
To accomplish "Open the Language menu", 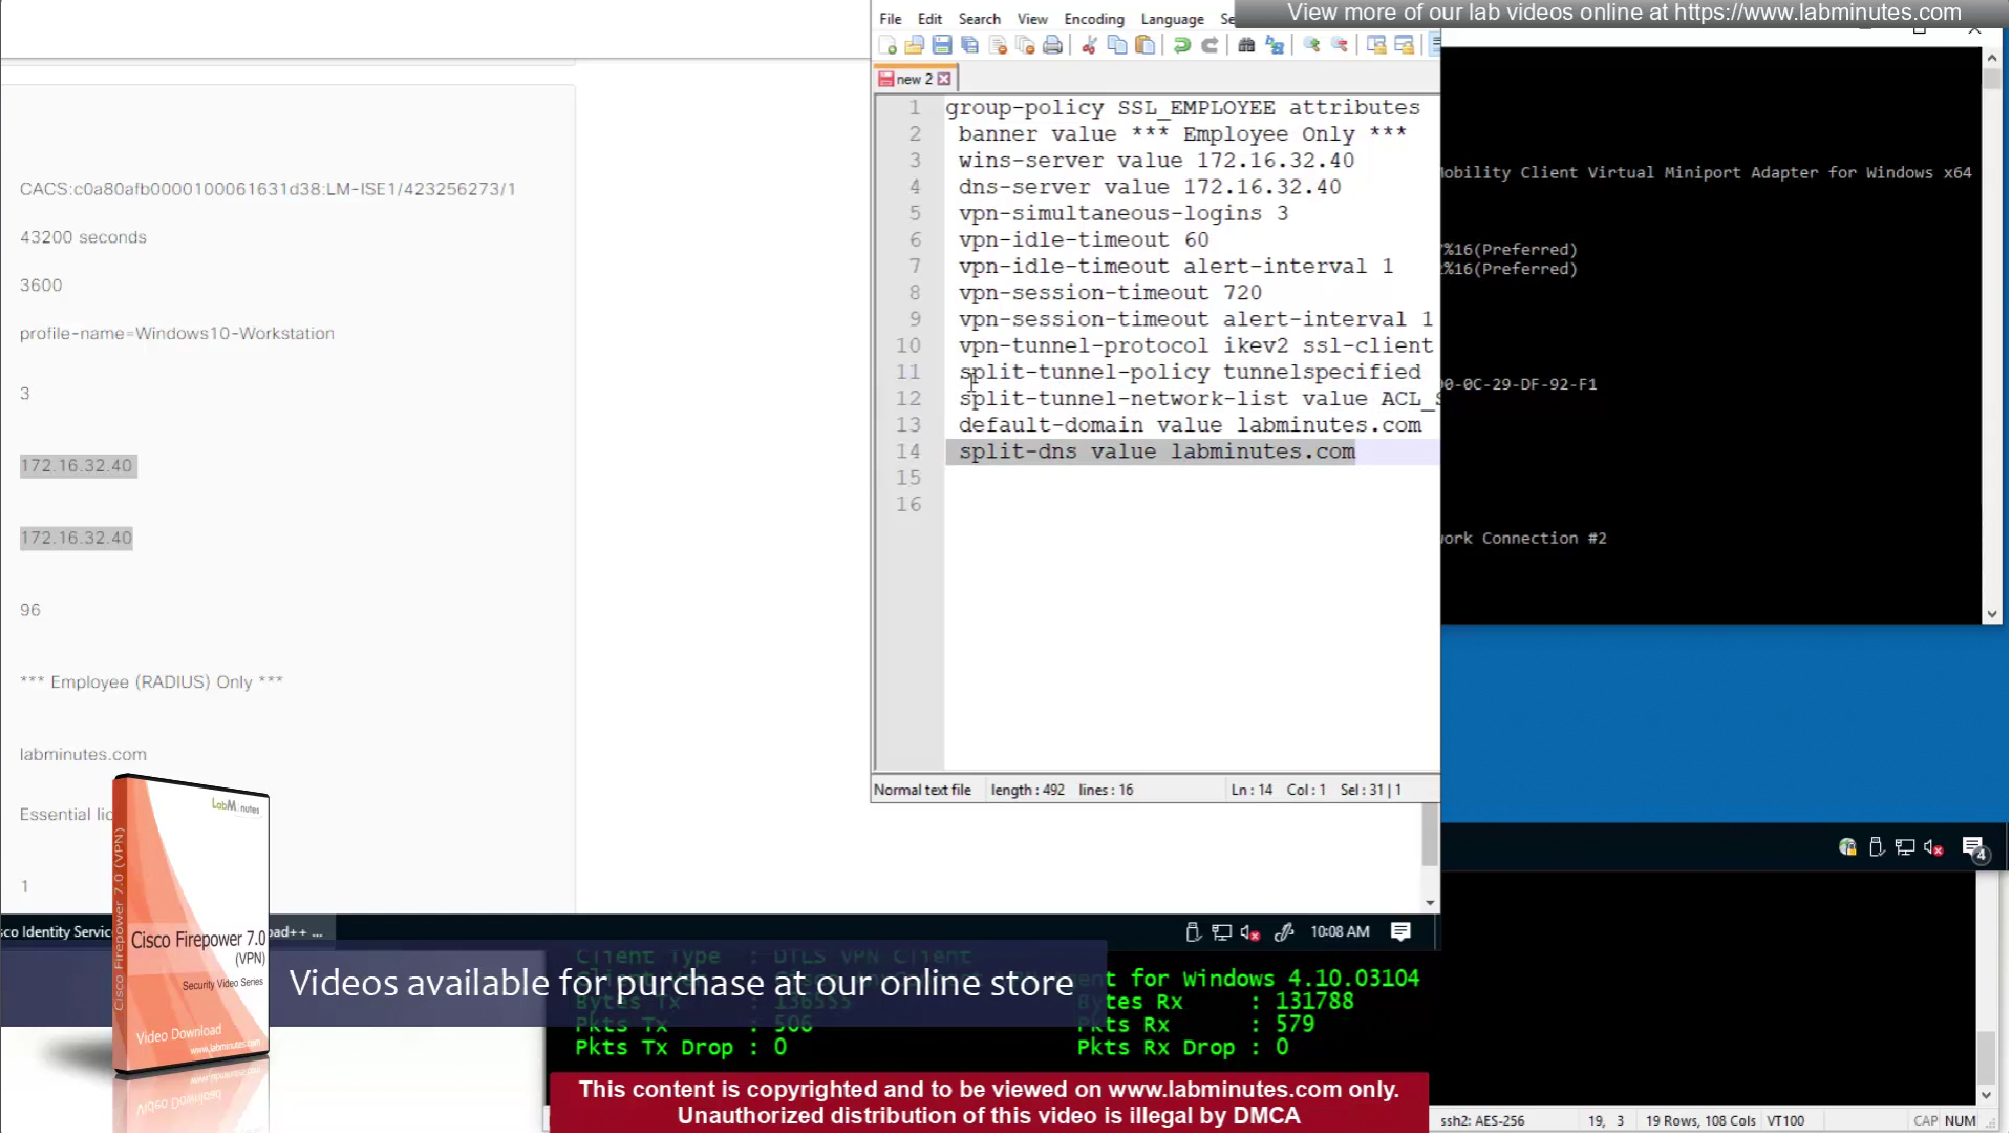I will pyautogui.click(x=1172, y=19).
